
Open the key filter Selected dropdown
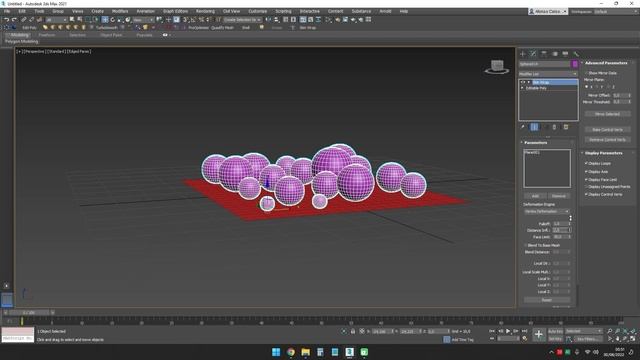584,331
